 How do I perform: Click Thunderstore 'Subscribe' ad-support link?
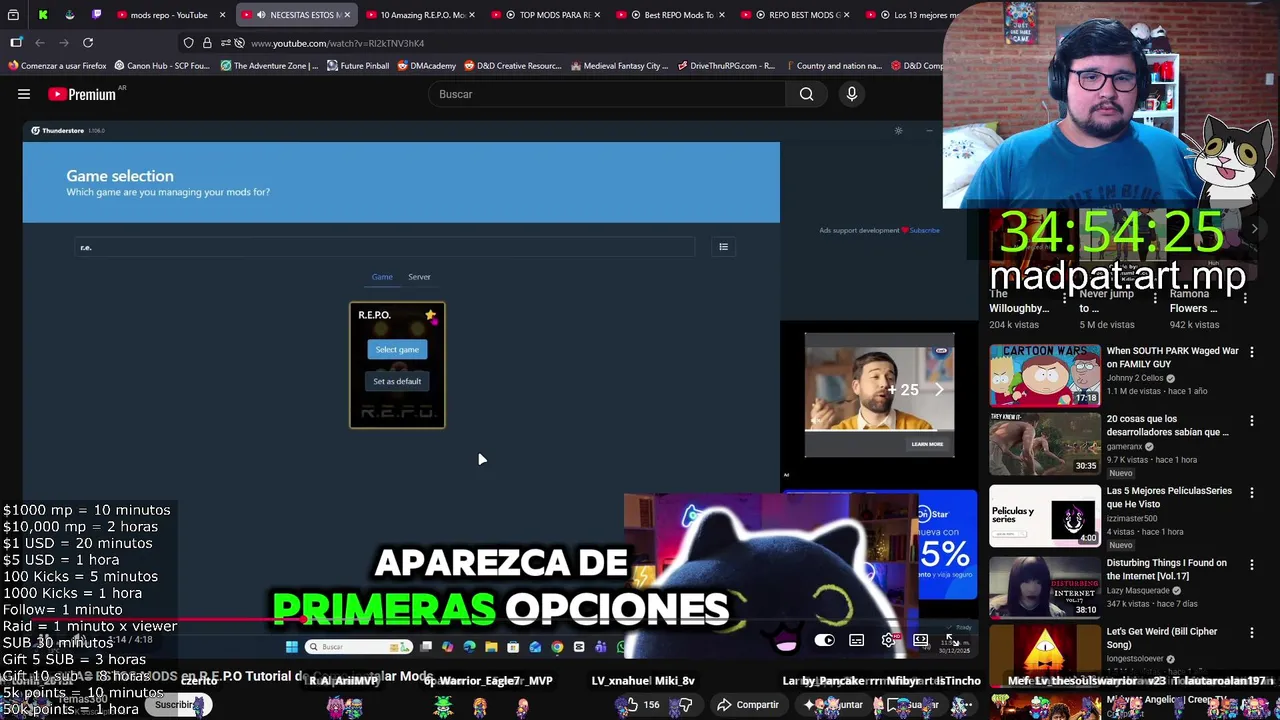tap(924, 231)
